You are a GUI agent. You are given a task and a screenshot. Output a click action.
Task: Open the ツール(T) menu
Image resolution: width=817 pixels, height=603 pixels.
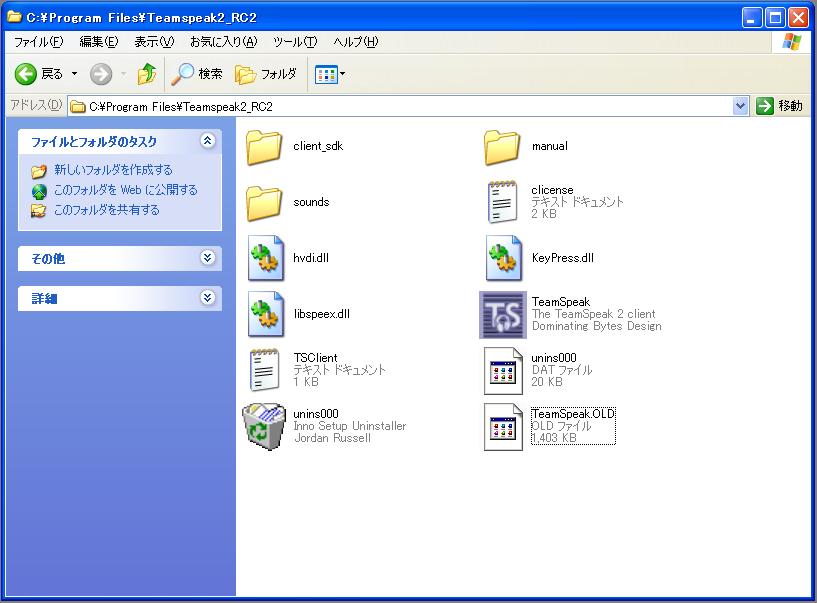[295, 42]
